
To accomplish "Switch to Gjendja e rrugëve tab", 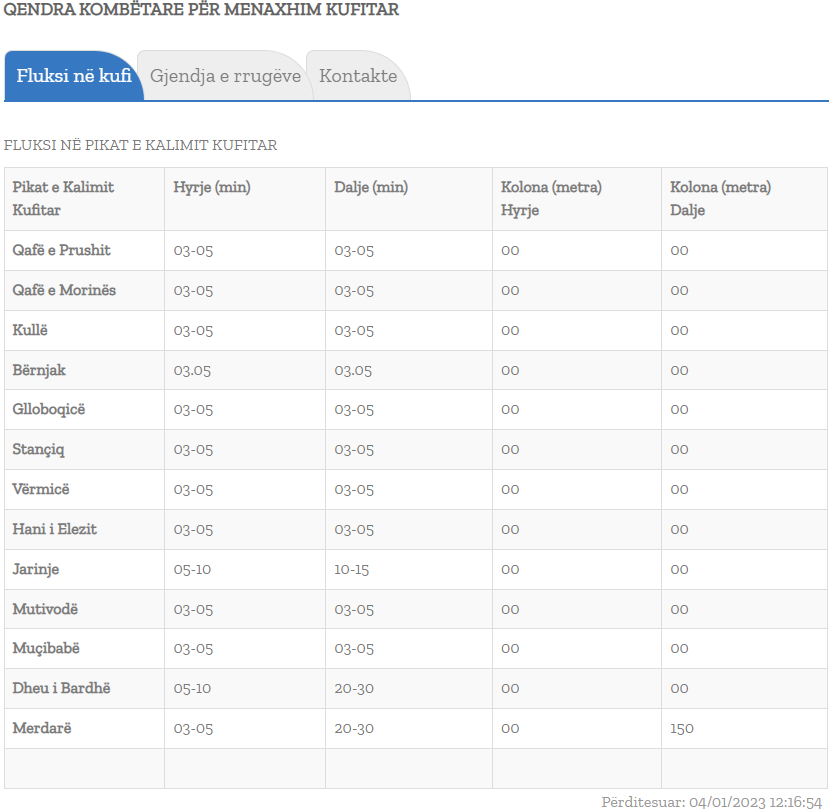I will pos(225,76).
